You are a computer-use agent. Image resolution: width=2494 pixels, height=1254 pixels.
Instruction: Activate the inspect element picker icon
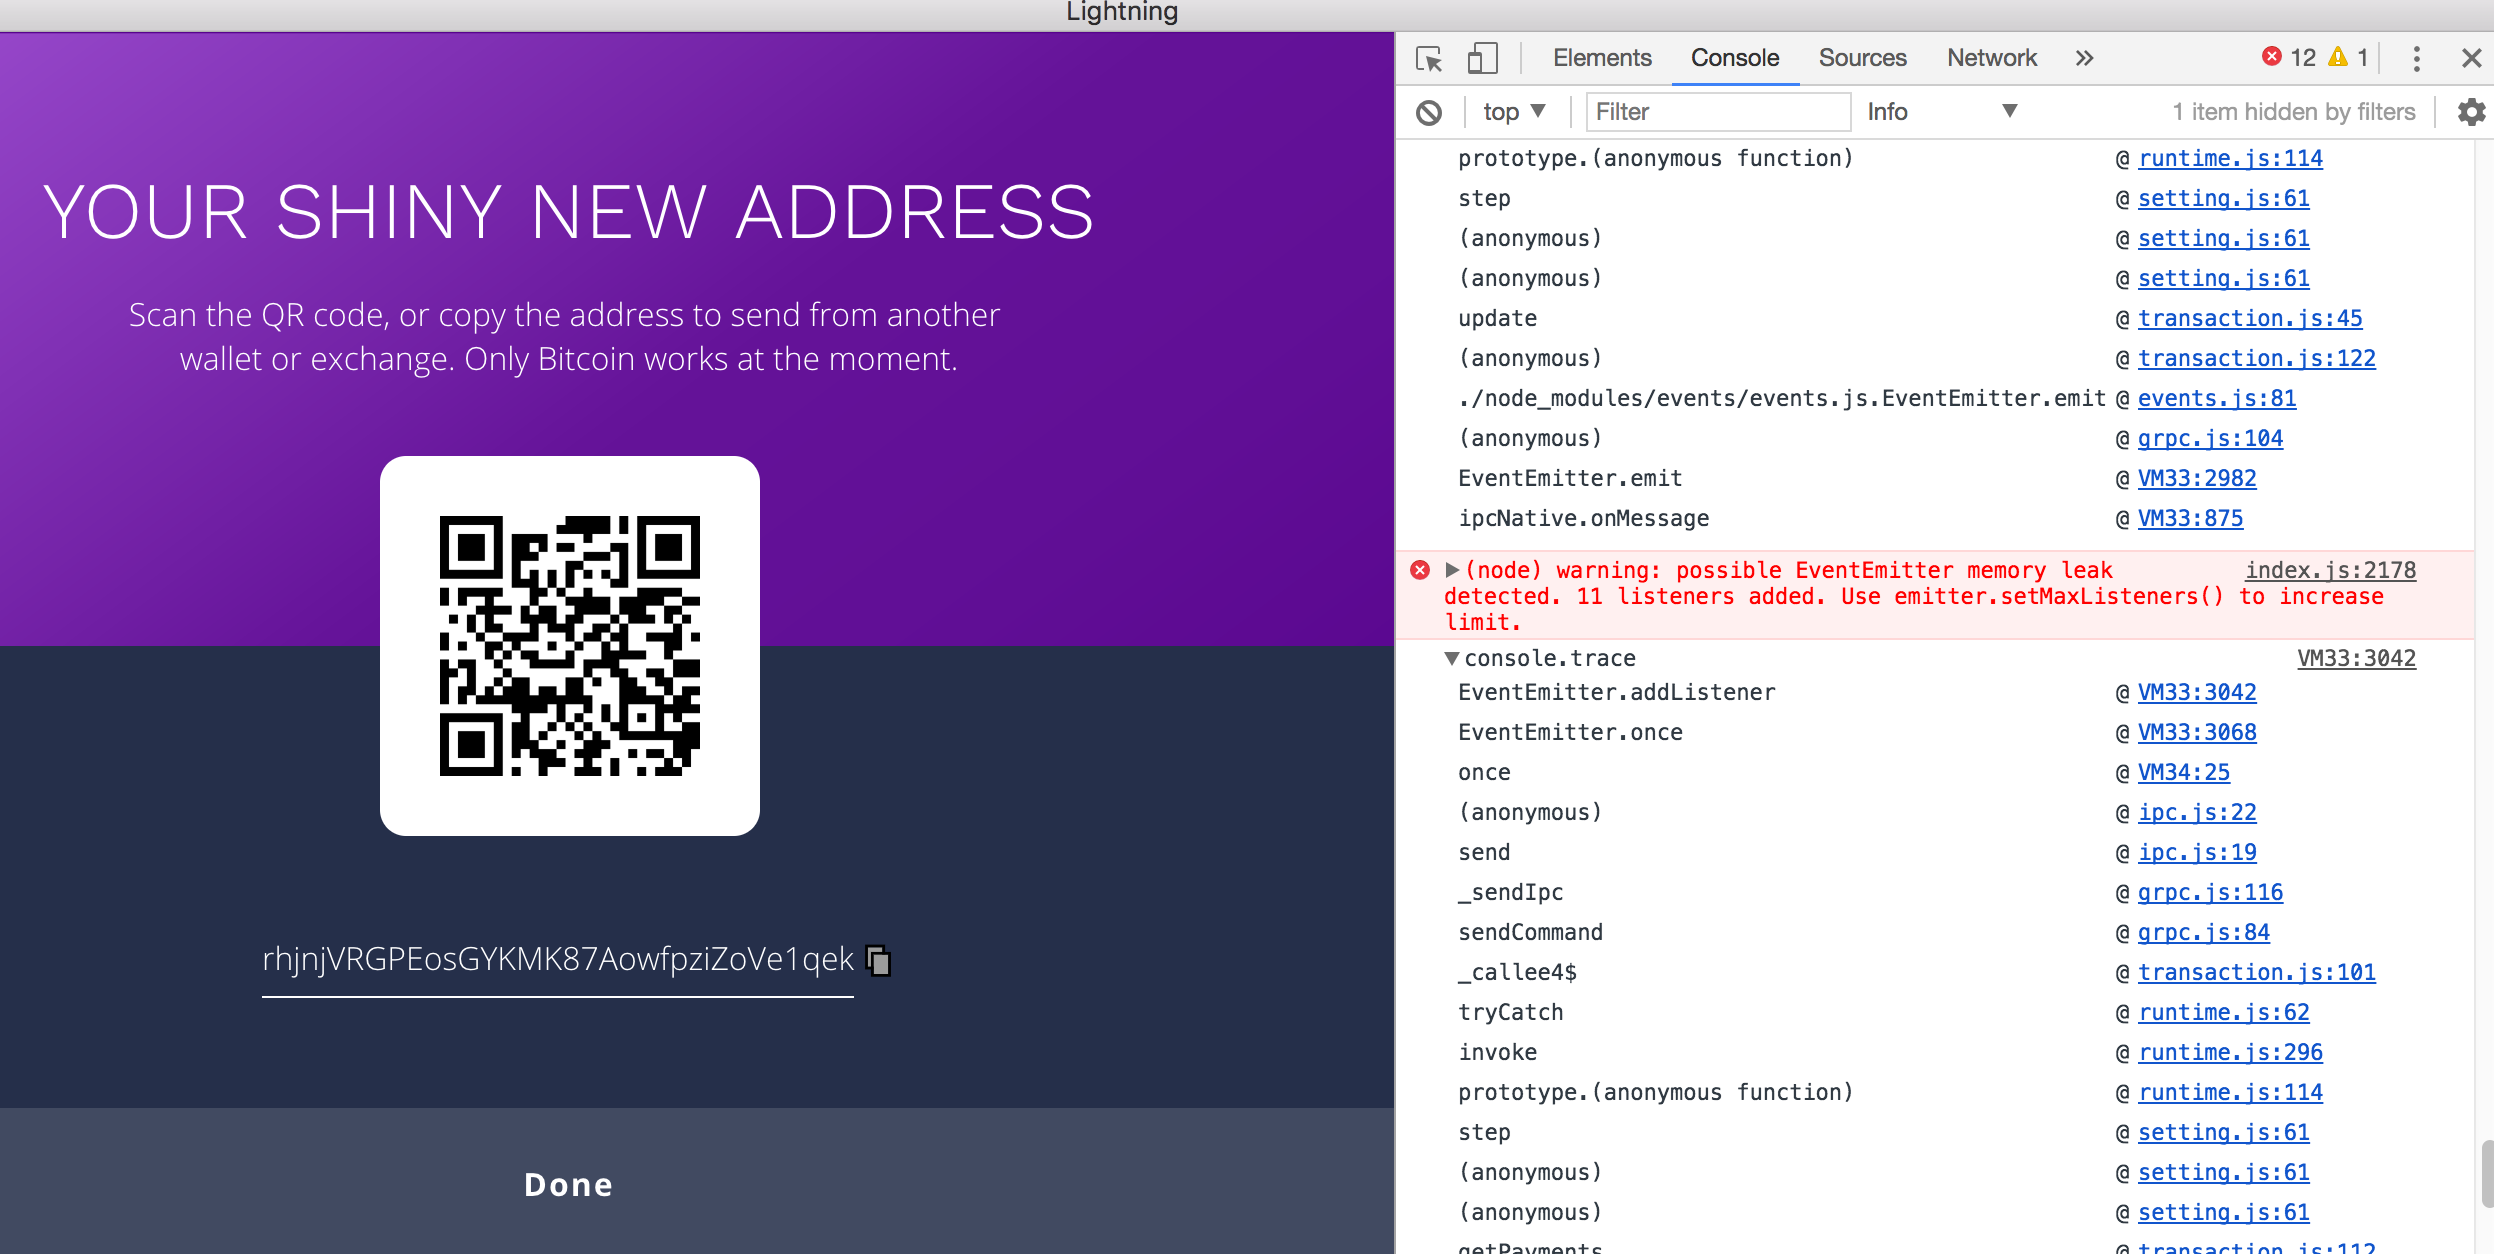[x=1429, y=59]
